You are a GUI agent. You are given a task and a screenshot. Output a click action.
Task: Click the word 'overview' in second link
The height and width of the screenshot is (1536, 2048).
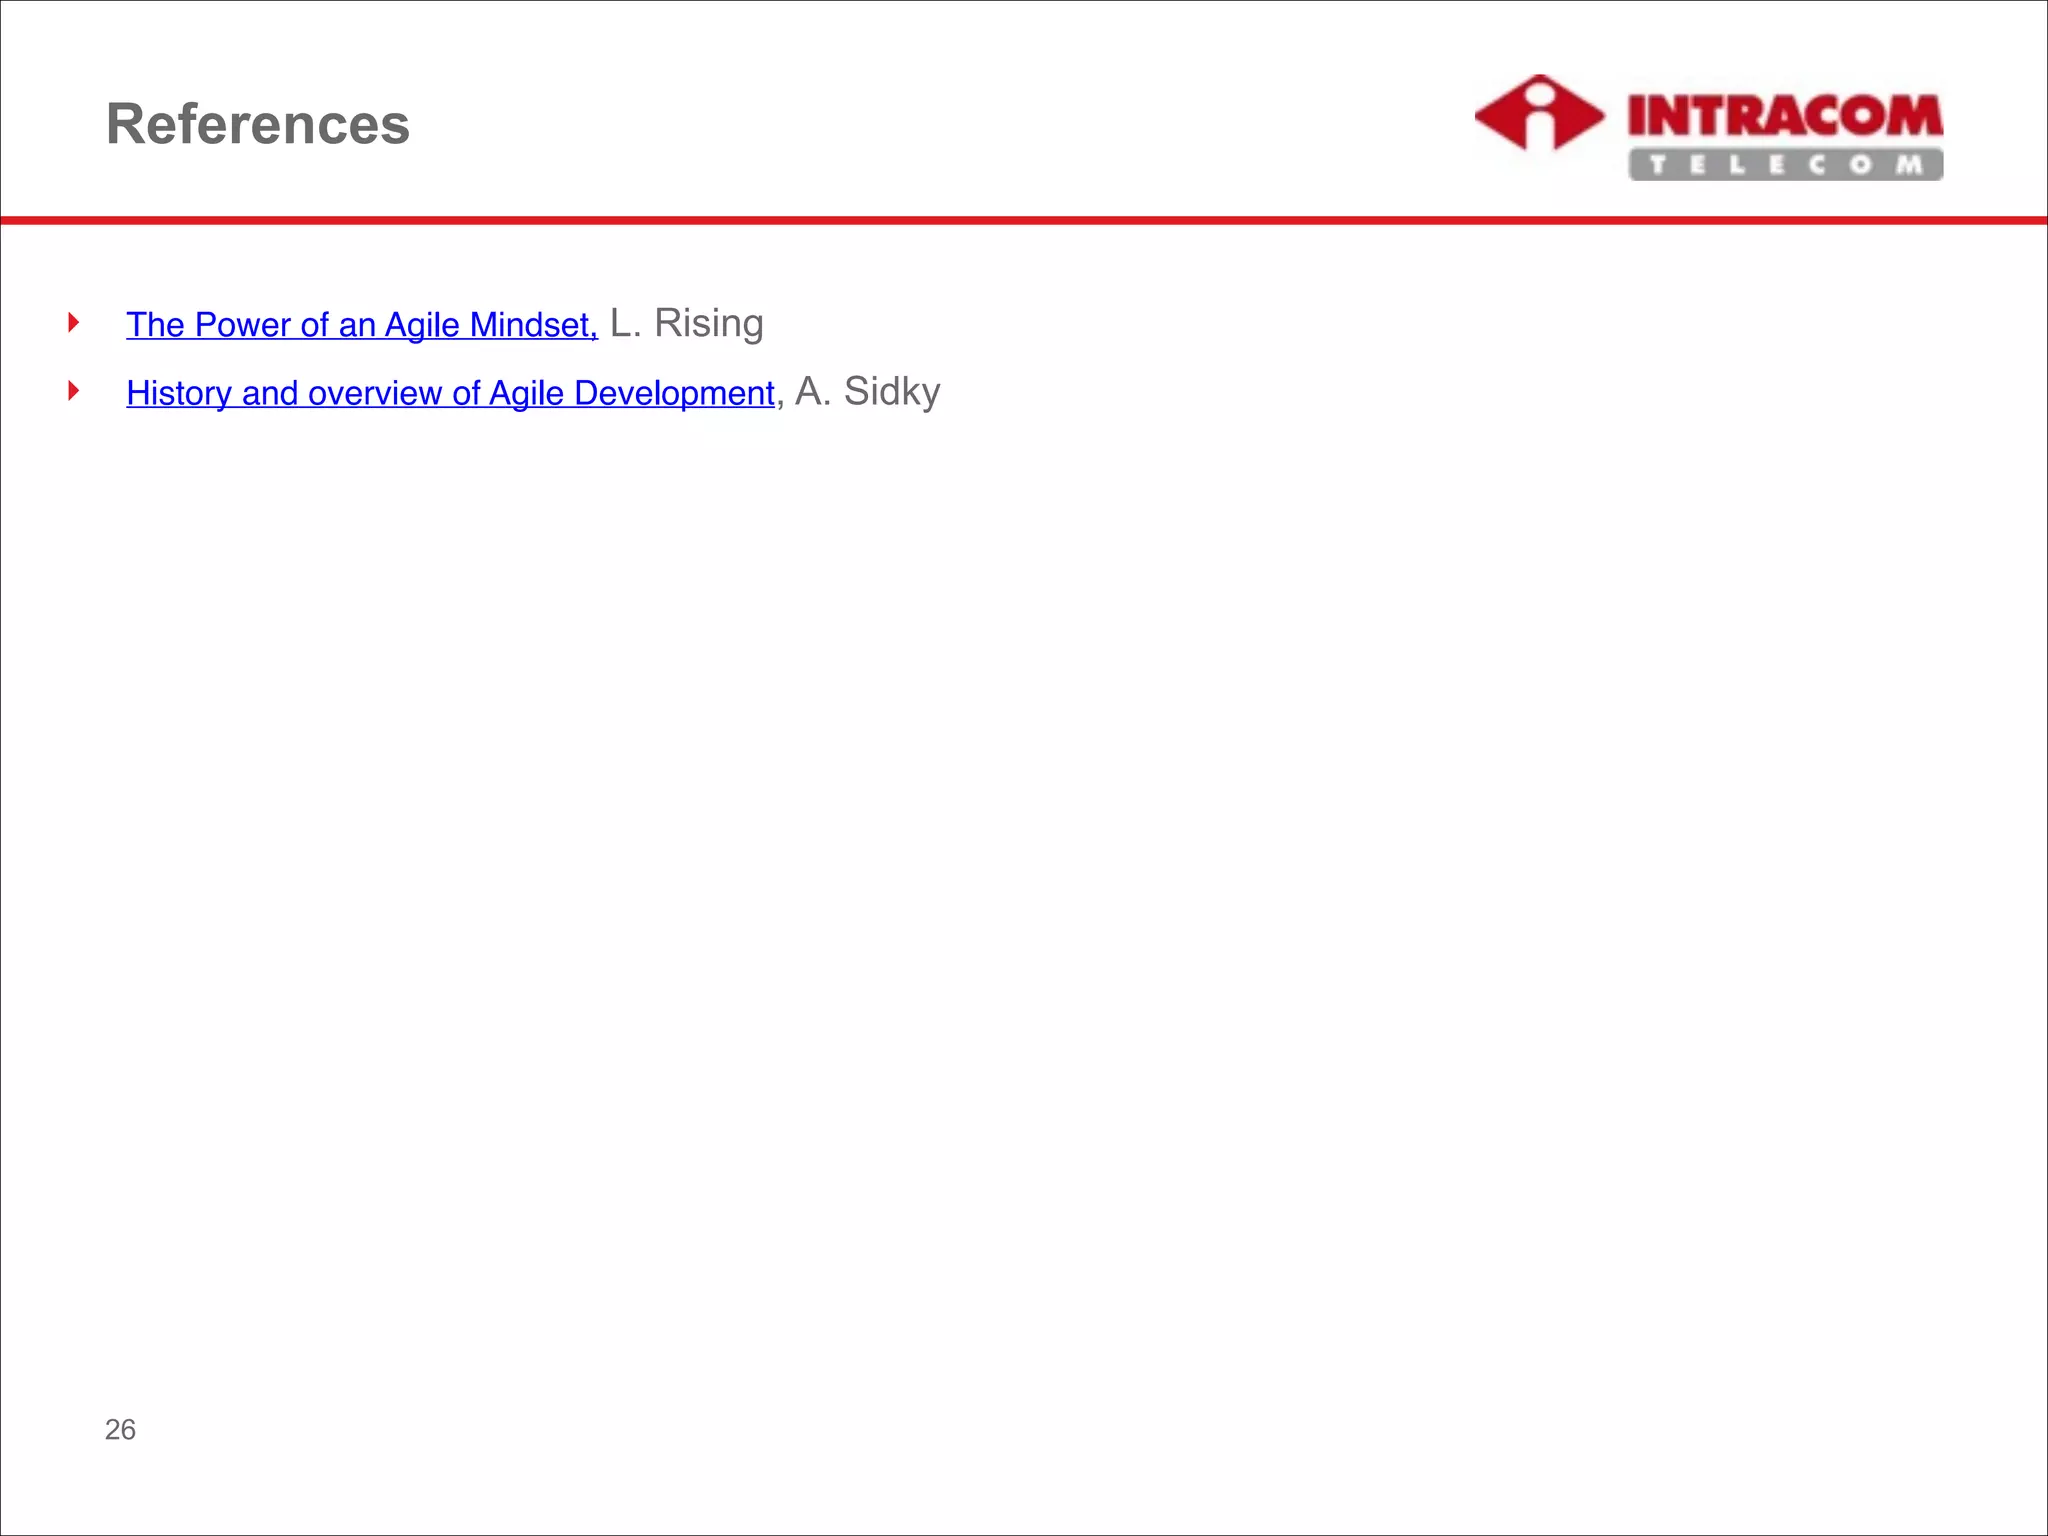375,393
